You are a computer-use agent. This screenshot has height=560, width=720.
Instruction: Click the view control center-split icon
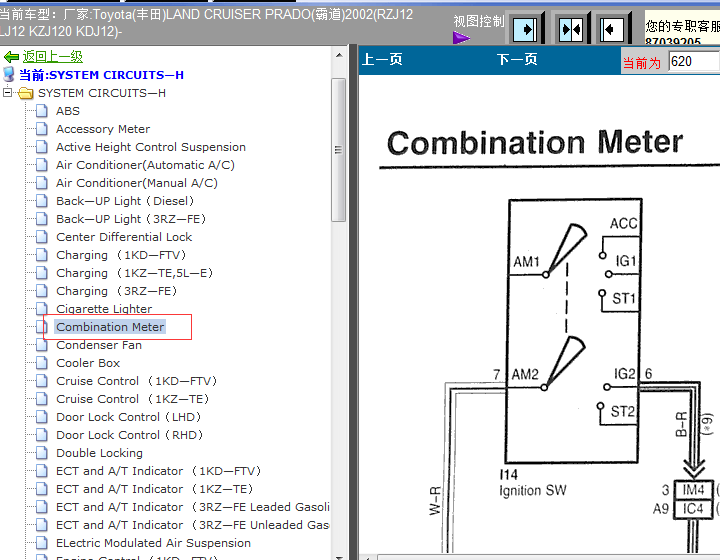571,29
